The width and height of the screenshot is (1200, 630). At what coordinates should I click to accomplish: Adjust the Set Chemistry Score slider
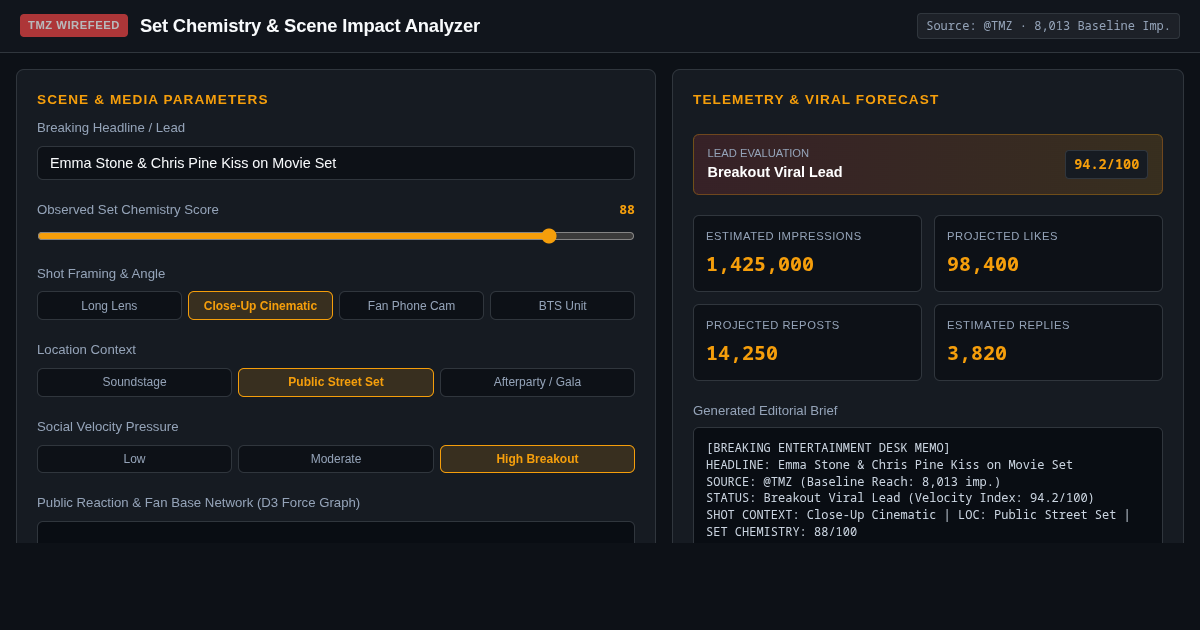point(336,236)
